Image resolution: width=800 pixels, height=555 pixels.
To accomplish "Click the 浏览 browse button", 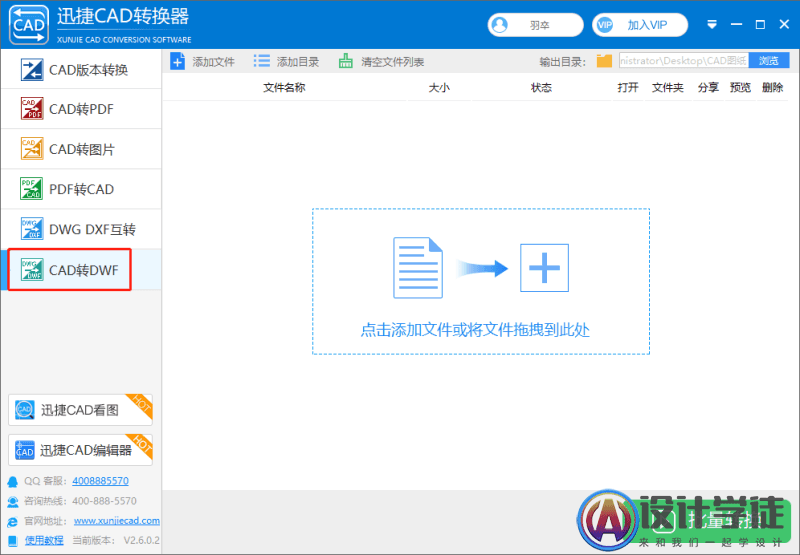I will 769,61.
